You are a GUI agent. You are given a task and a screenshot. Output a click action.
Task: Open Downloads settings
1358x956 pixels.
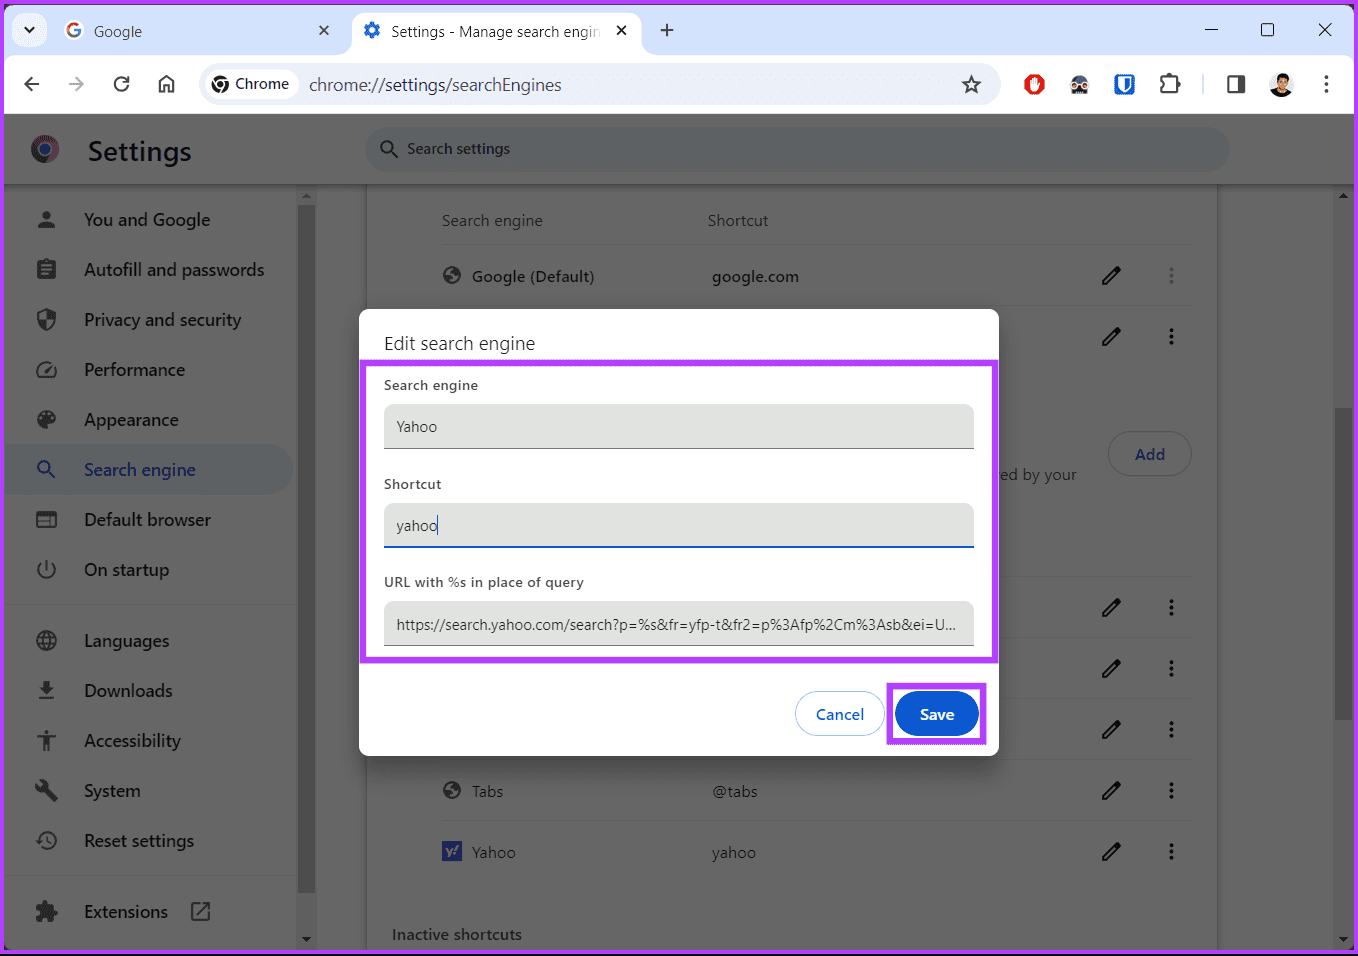[x=128, y=691]
